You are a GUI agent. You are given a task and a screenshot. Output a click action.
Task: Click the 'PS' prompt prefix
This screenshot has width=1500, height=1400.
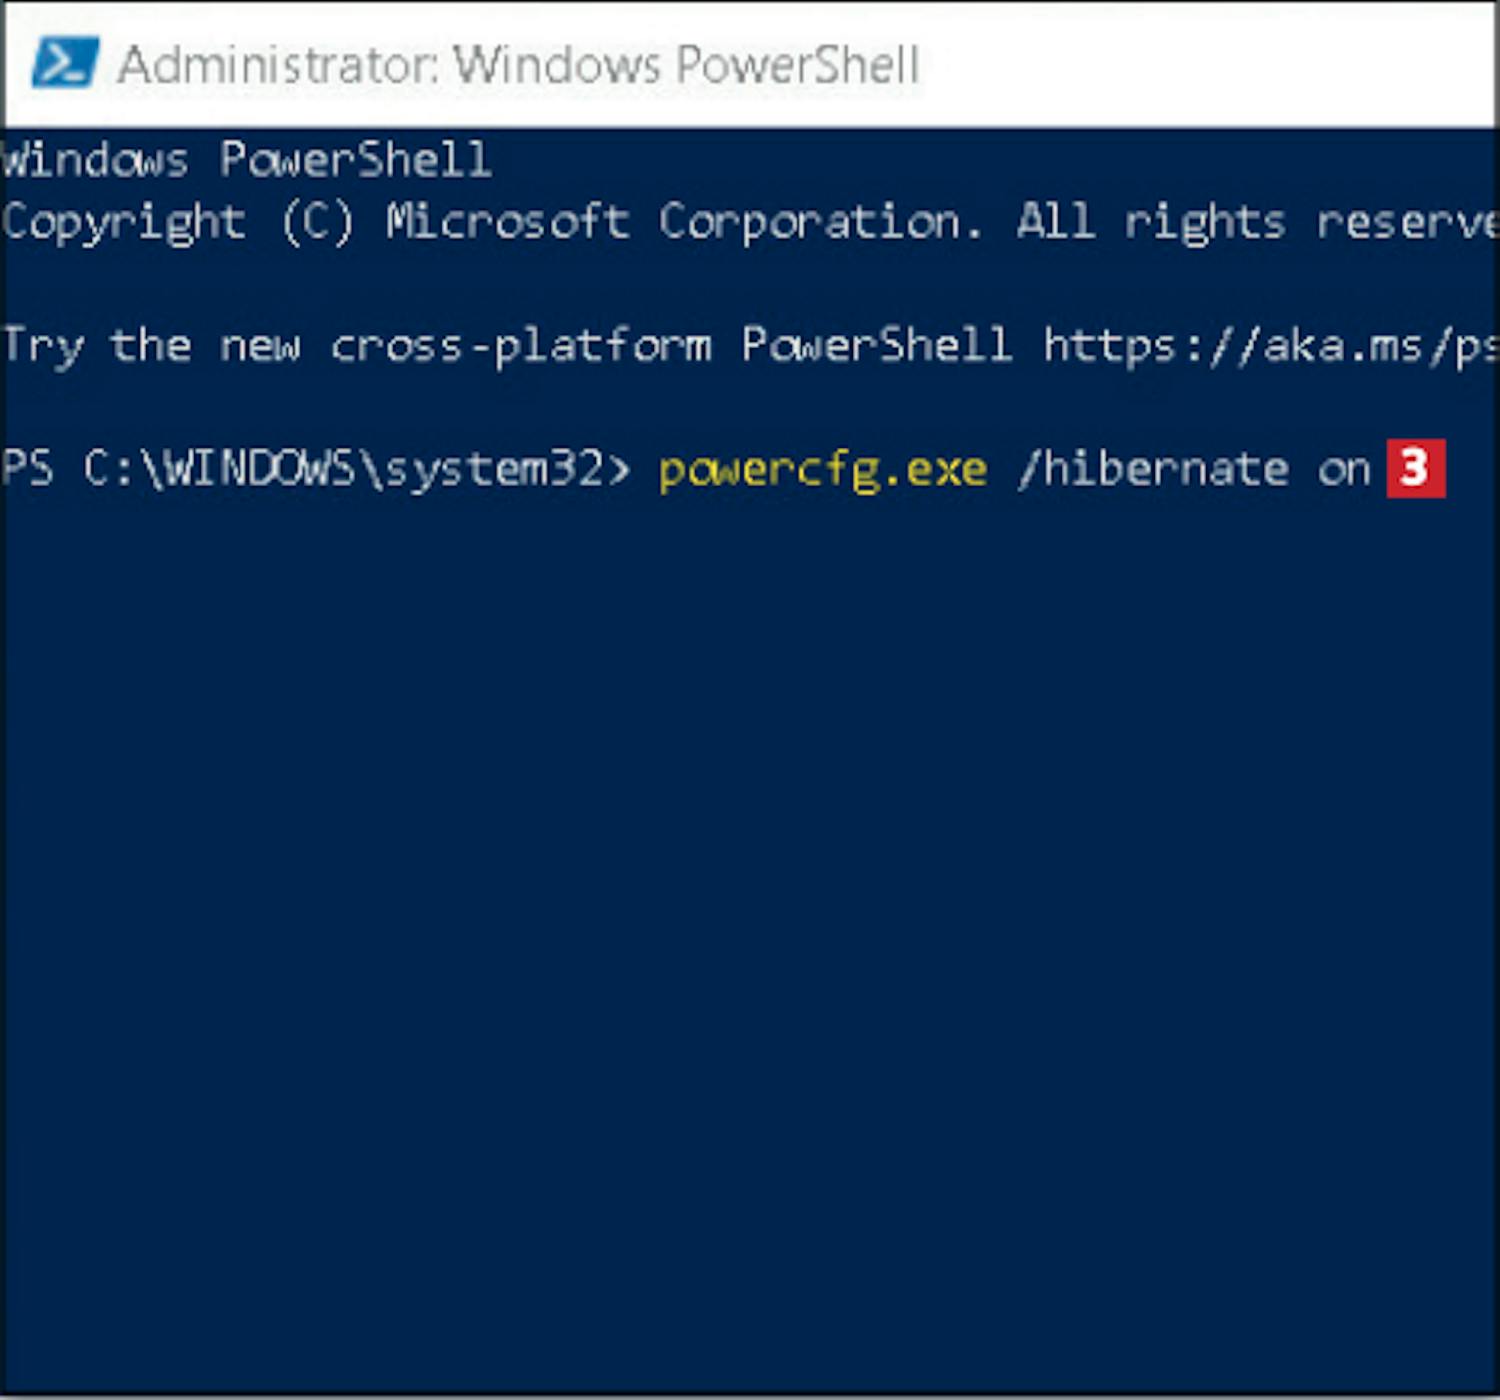27,468
